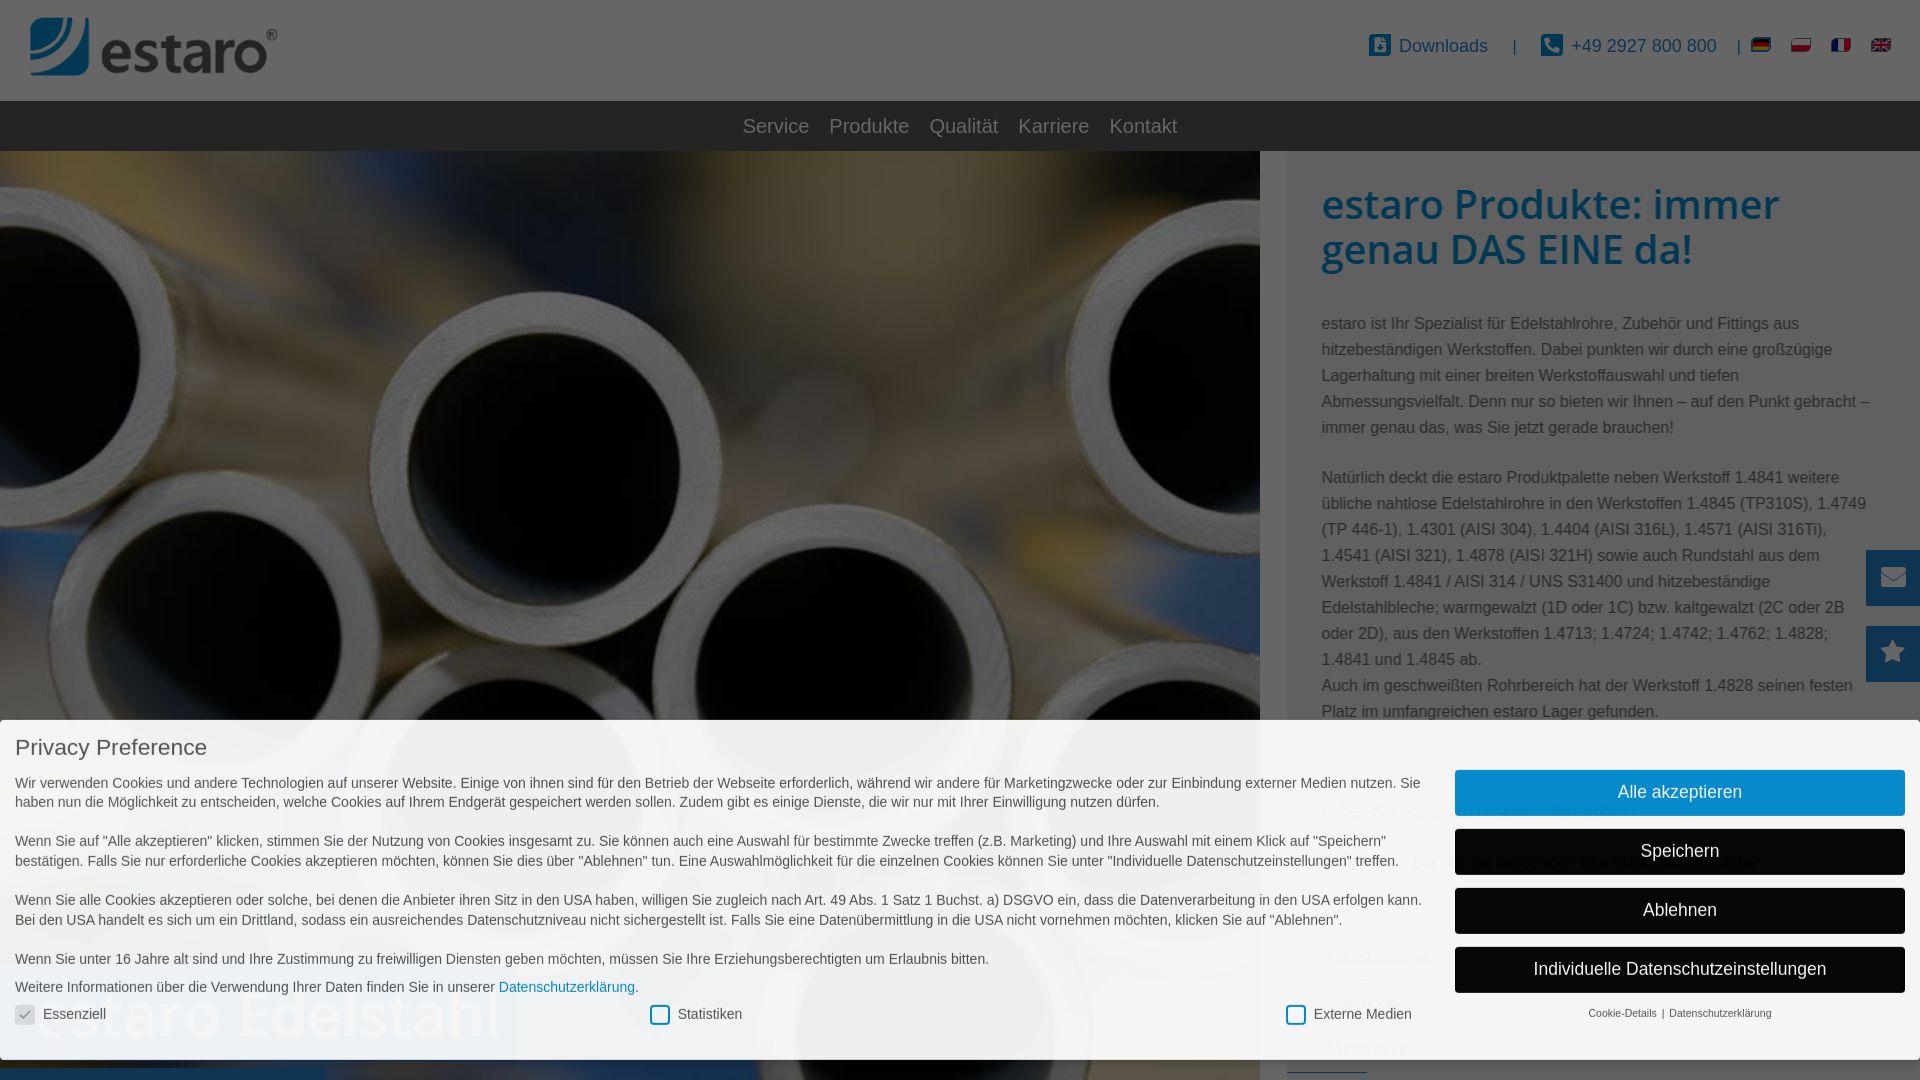Enable the Externe Medien checkbox
Viewport: 1920px width, 1080px height.
coord(1296,1014)
